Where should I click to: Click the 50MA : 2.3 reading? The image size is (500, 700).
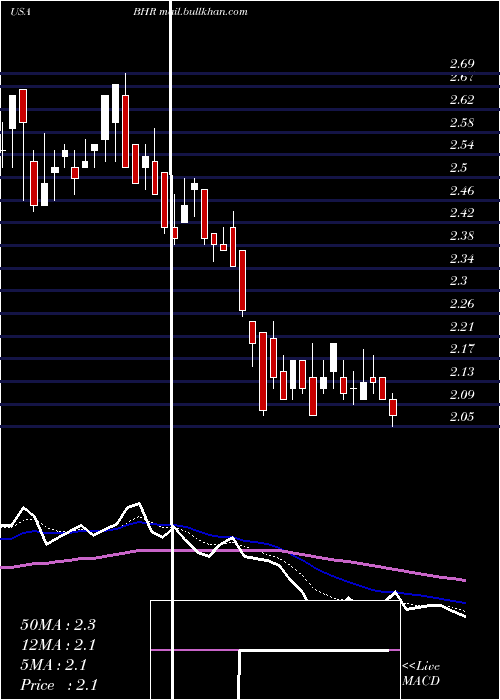coord(58,625)
